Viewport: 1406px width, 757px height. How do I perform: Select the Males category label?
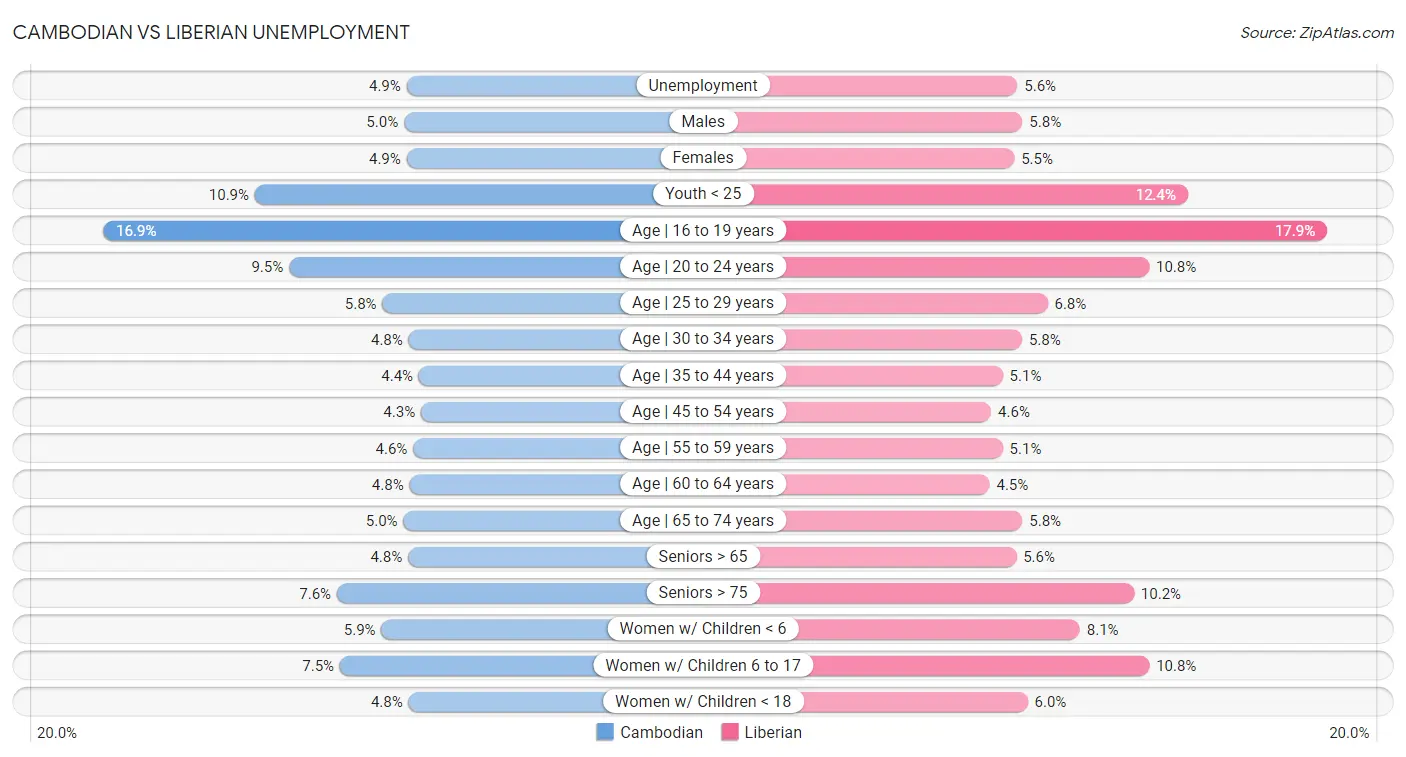point(703,122)
